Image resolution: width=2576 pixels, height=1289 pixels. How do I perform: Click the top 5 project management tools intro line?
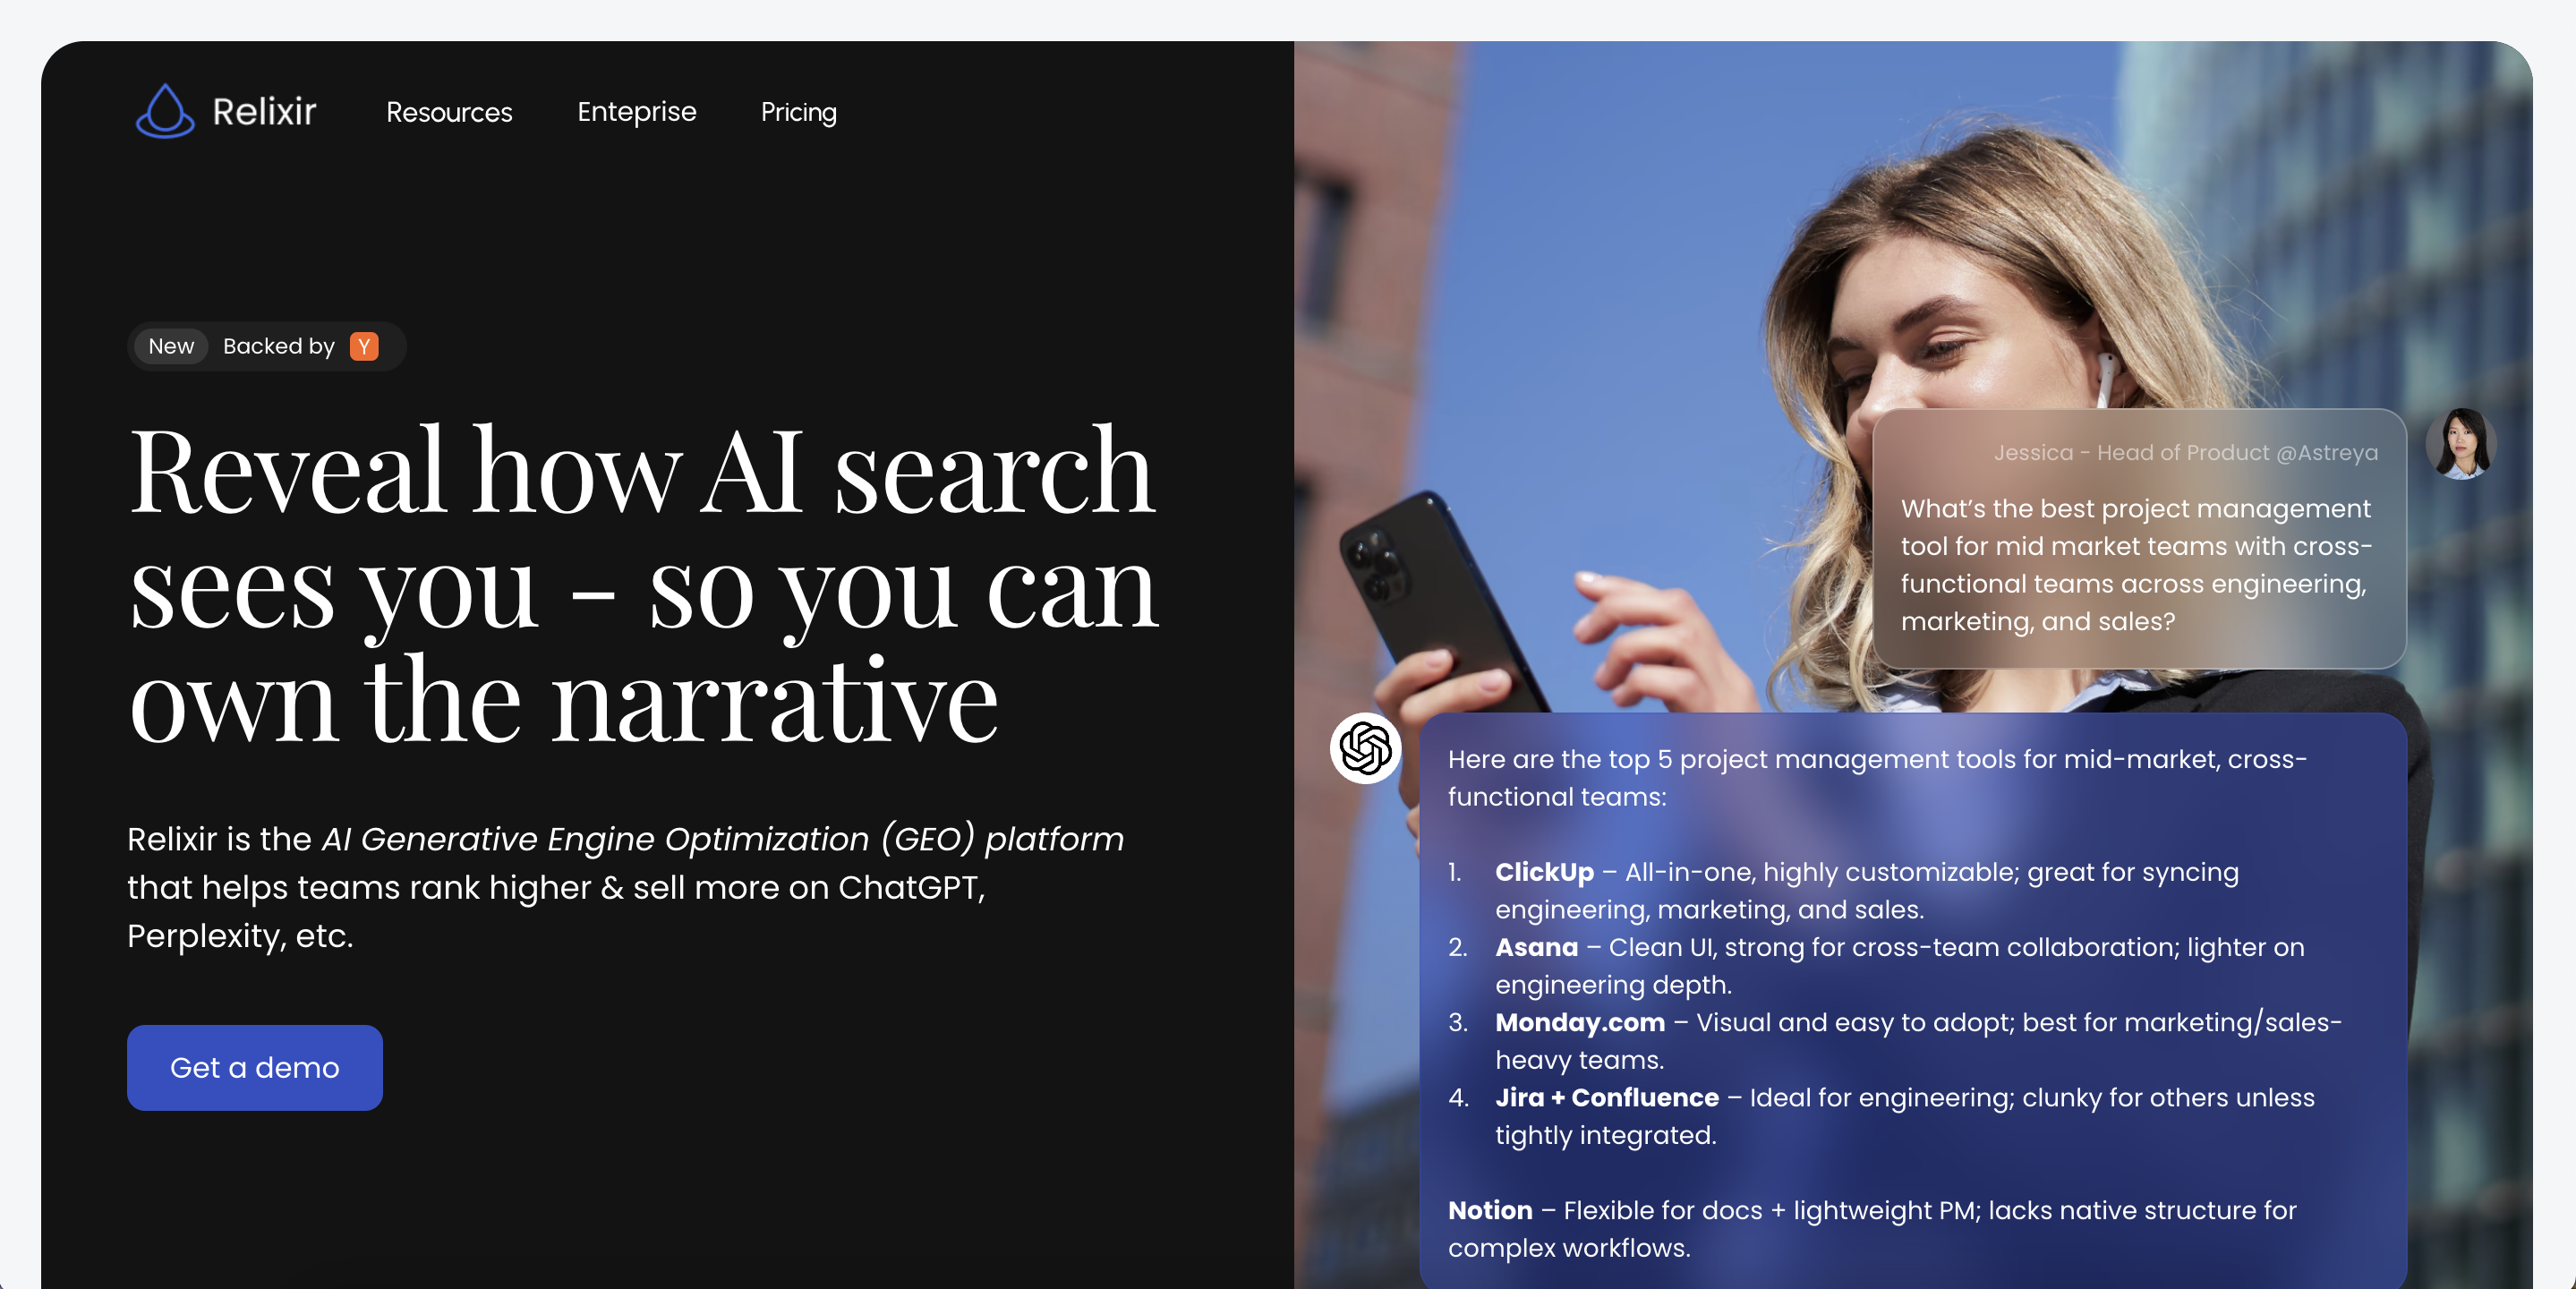[1878, 777]
